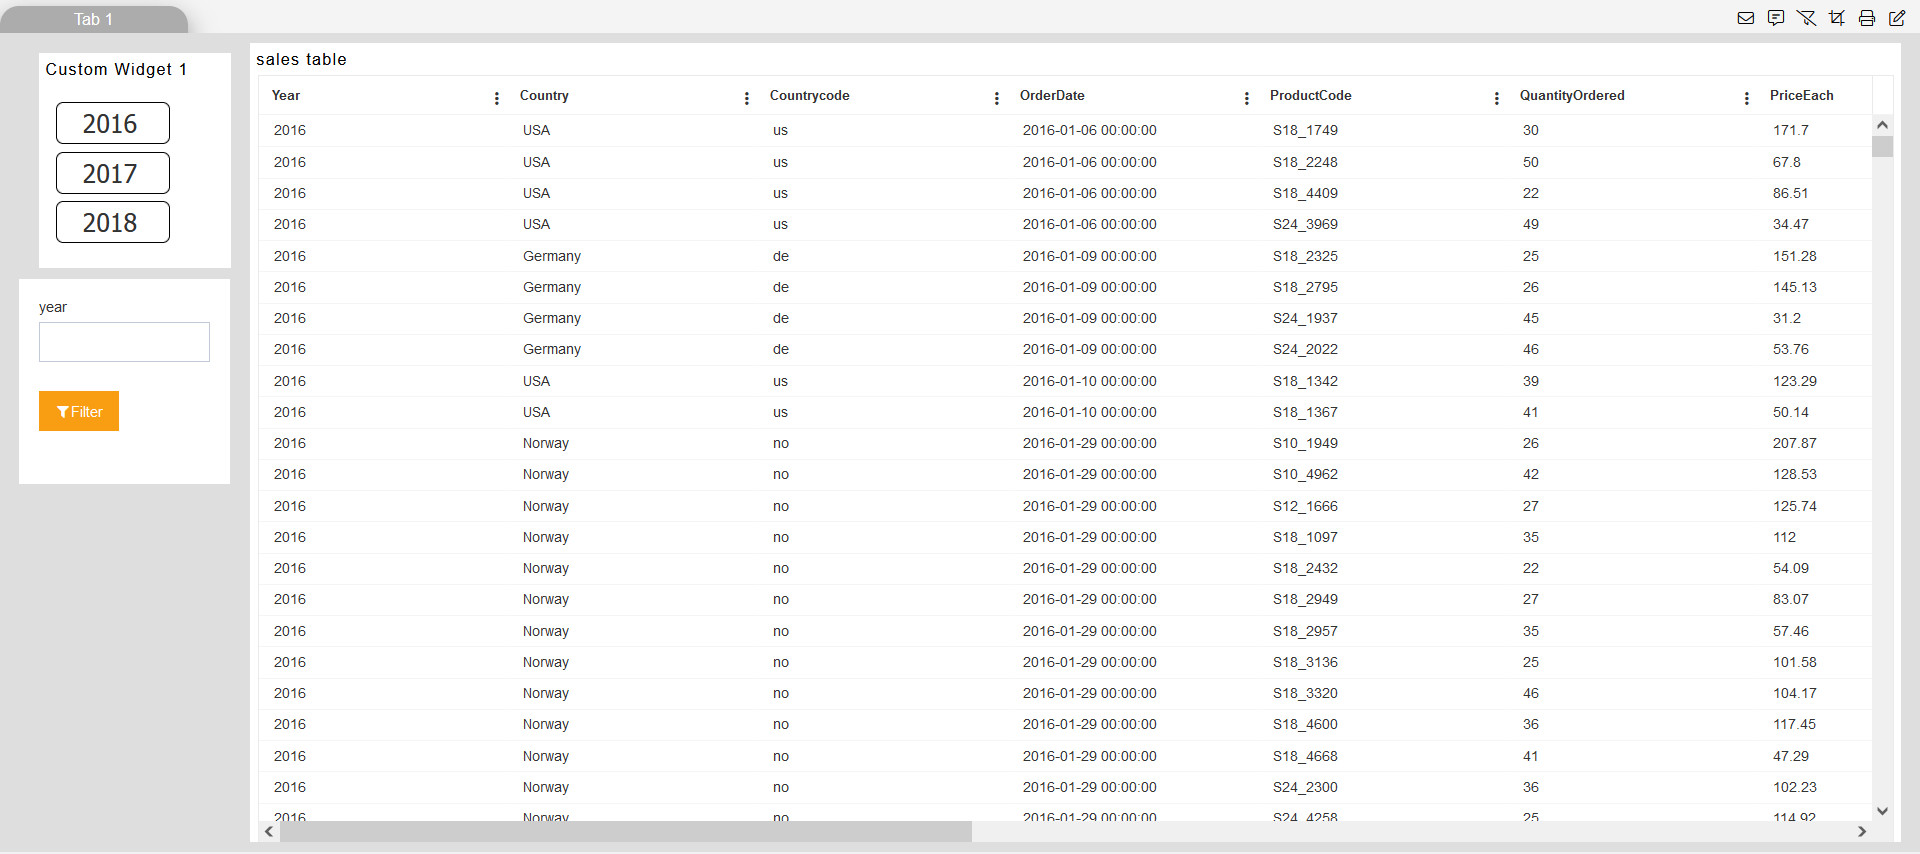Click the vertical scrollbar down arrow
Image resolution: width=1920 pixels, height=854 pixels.
click(x=1882, y=811)
